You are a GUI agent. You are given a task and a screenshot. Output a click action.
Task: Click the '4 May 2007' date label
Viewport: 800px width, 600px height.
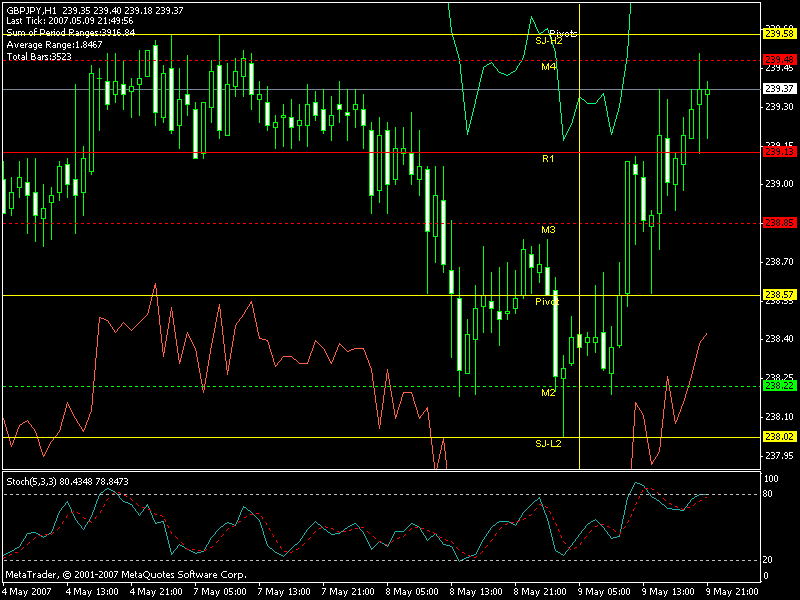coord(27,592)
